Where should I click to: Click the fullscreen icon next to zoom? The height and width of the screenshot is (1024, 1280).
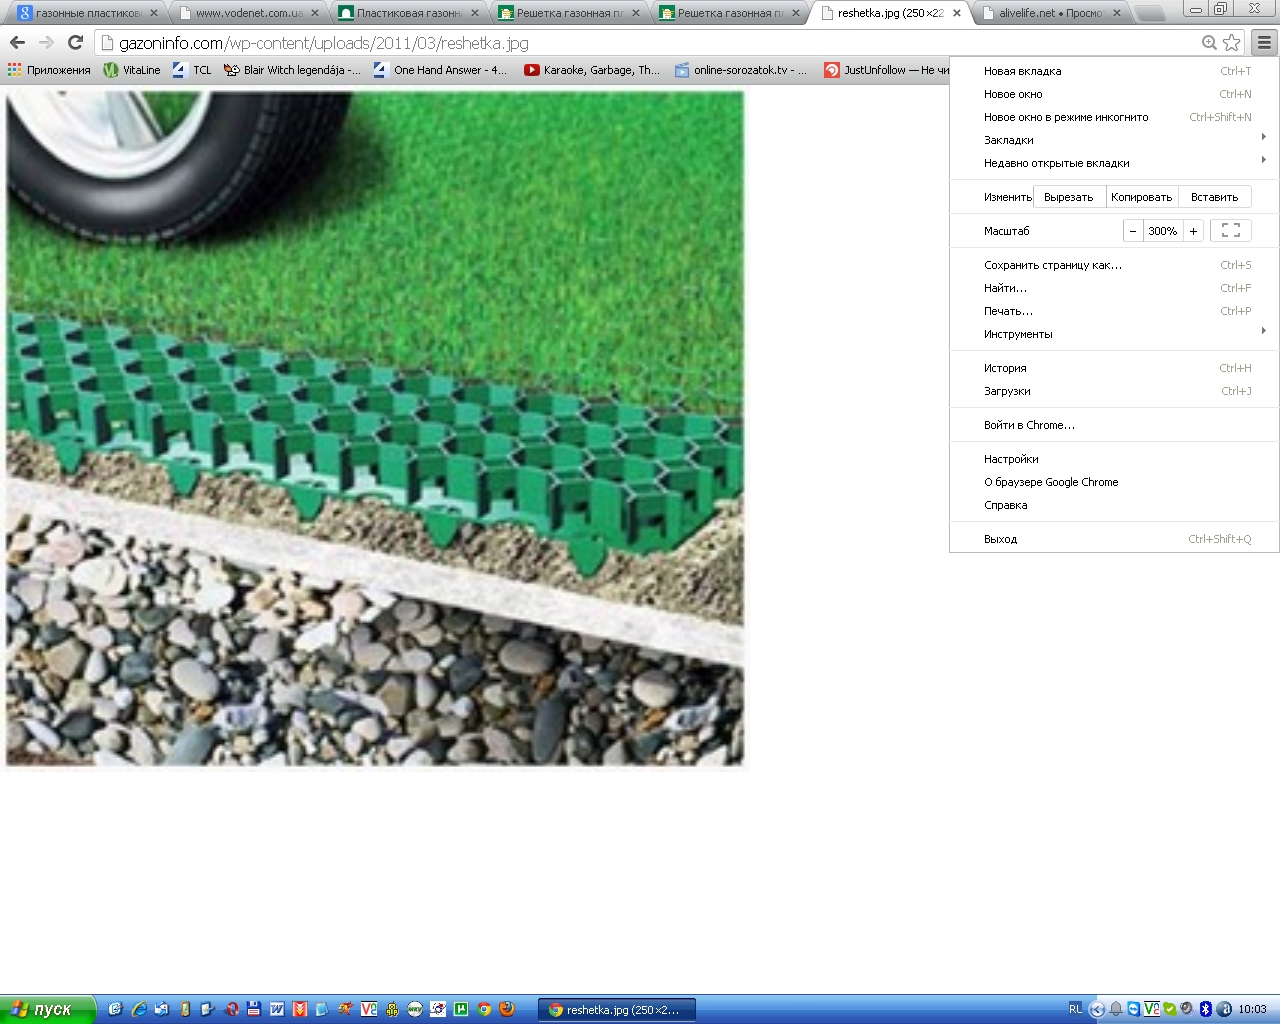tap(1231, 231)
